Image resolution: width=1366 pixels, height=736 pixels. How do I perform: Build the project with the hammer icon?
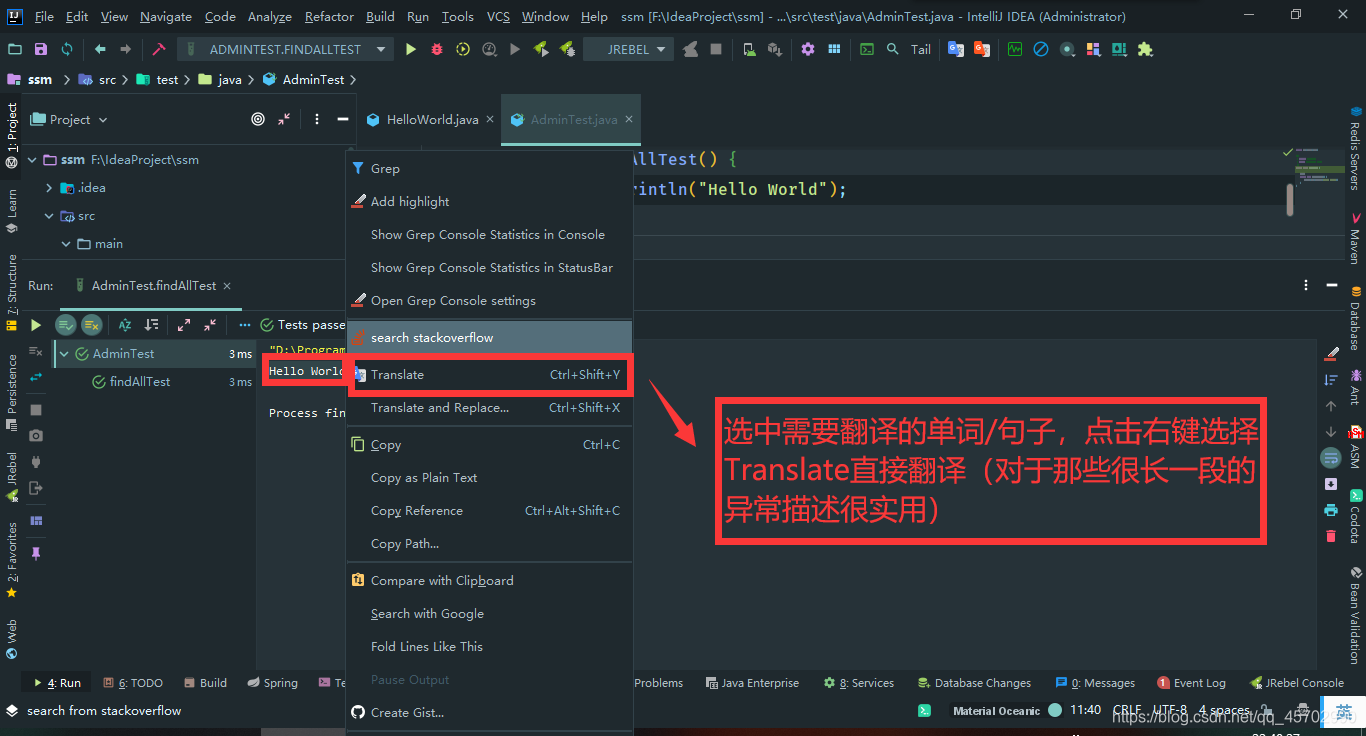click(x=159, y=49)
